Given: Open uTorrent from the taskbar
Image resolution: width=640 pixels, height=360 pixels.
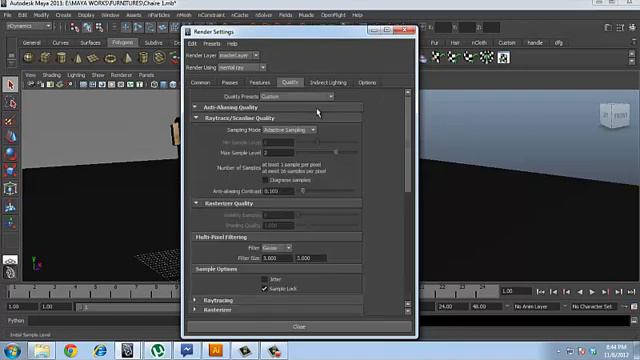Looking at the screenshot, I should 158,351.
